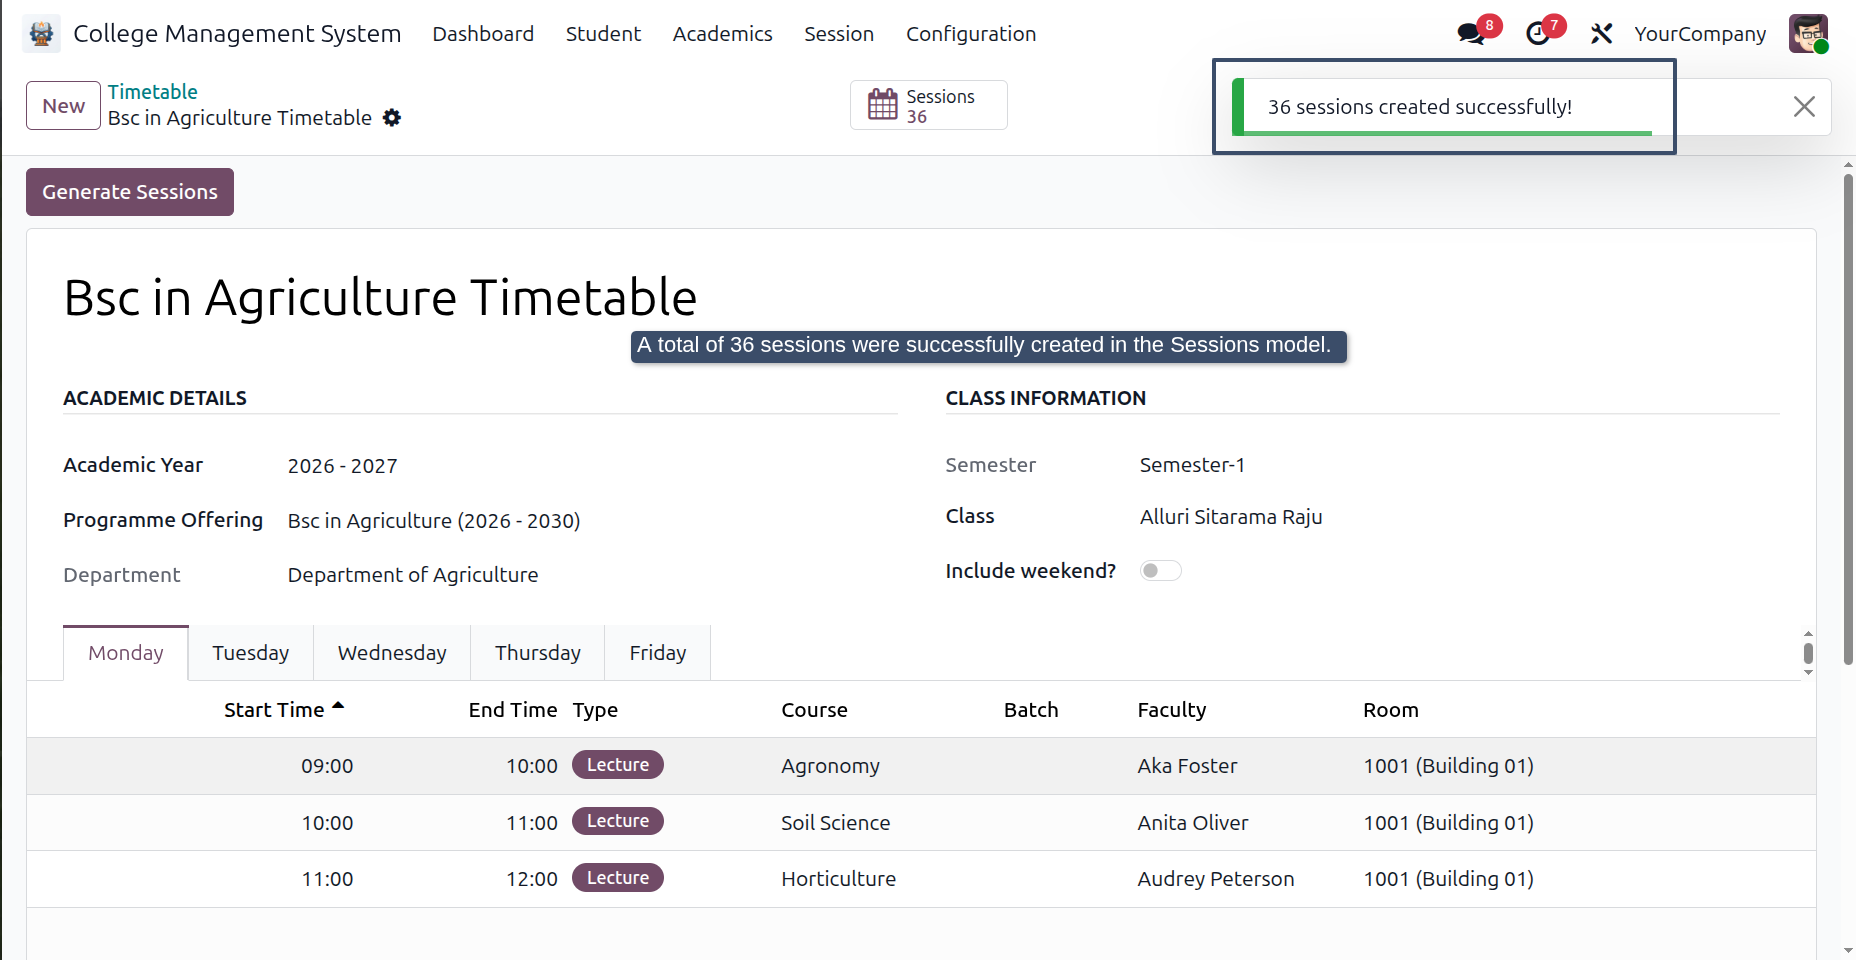Open the Class field Alluri Sitarama Raju
Screen dimensions: 1856x960
1231,517
